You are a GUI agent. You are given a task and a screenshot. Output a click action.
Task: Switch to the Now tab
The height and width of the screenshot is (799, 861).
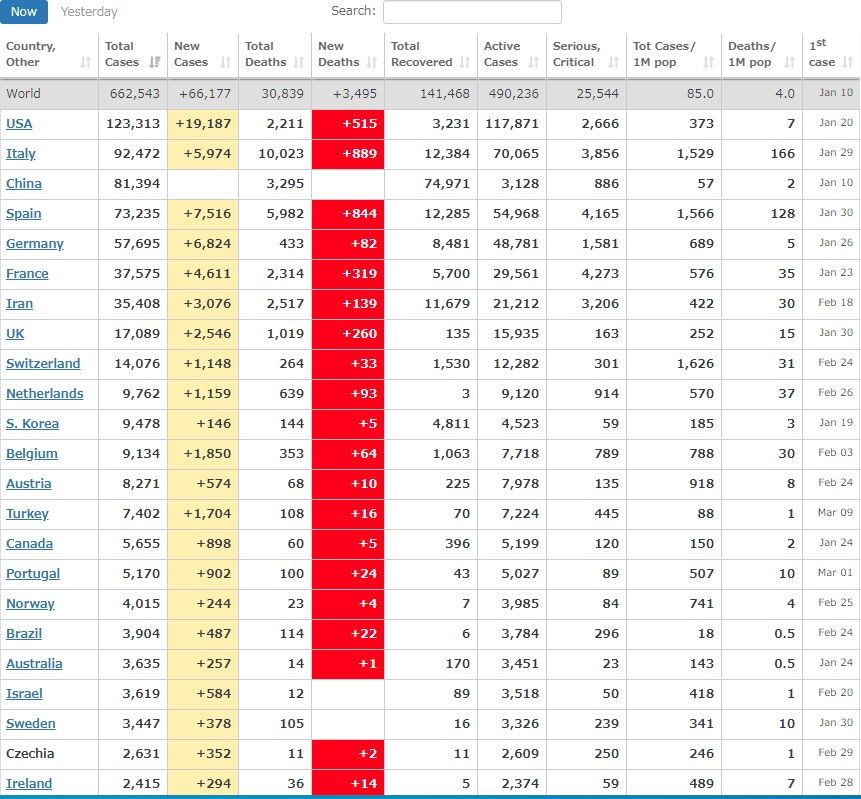point(24,12)
